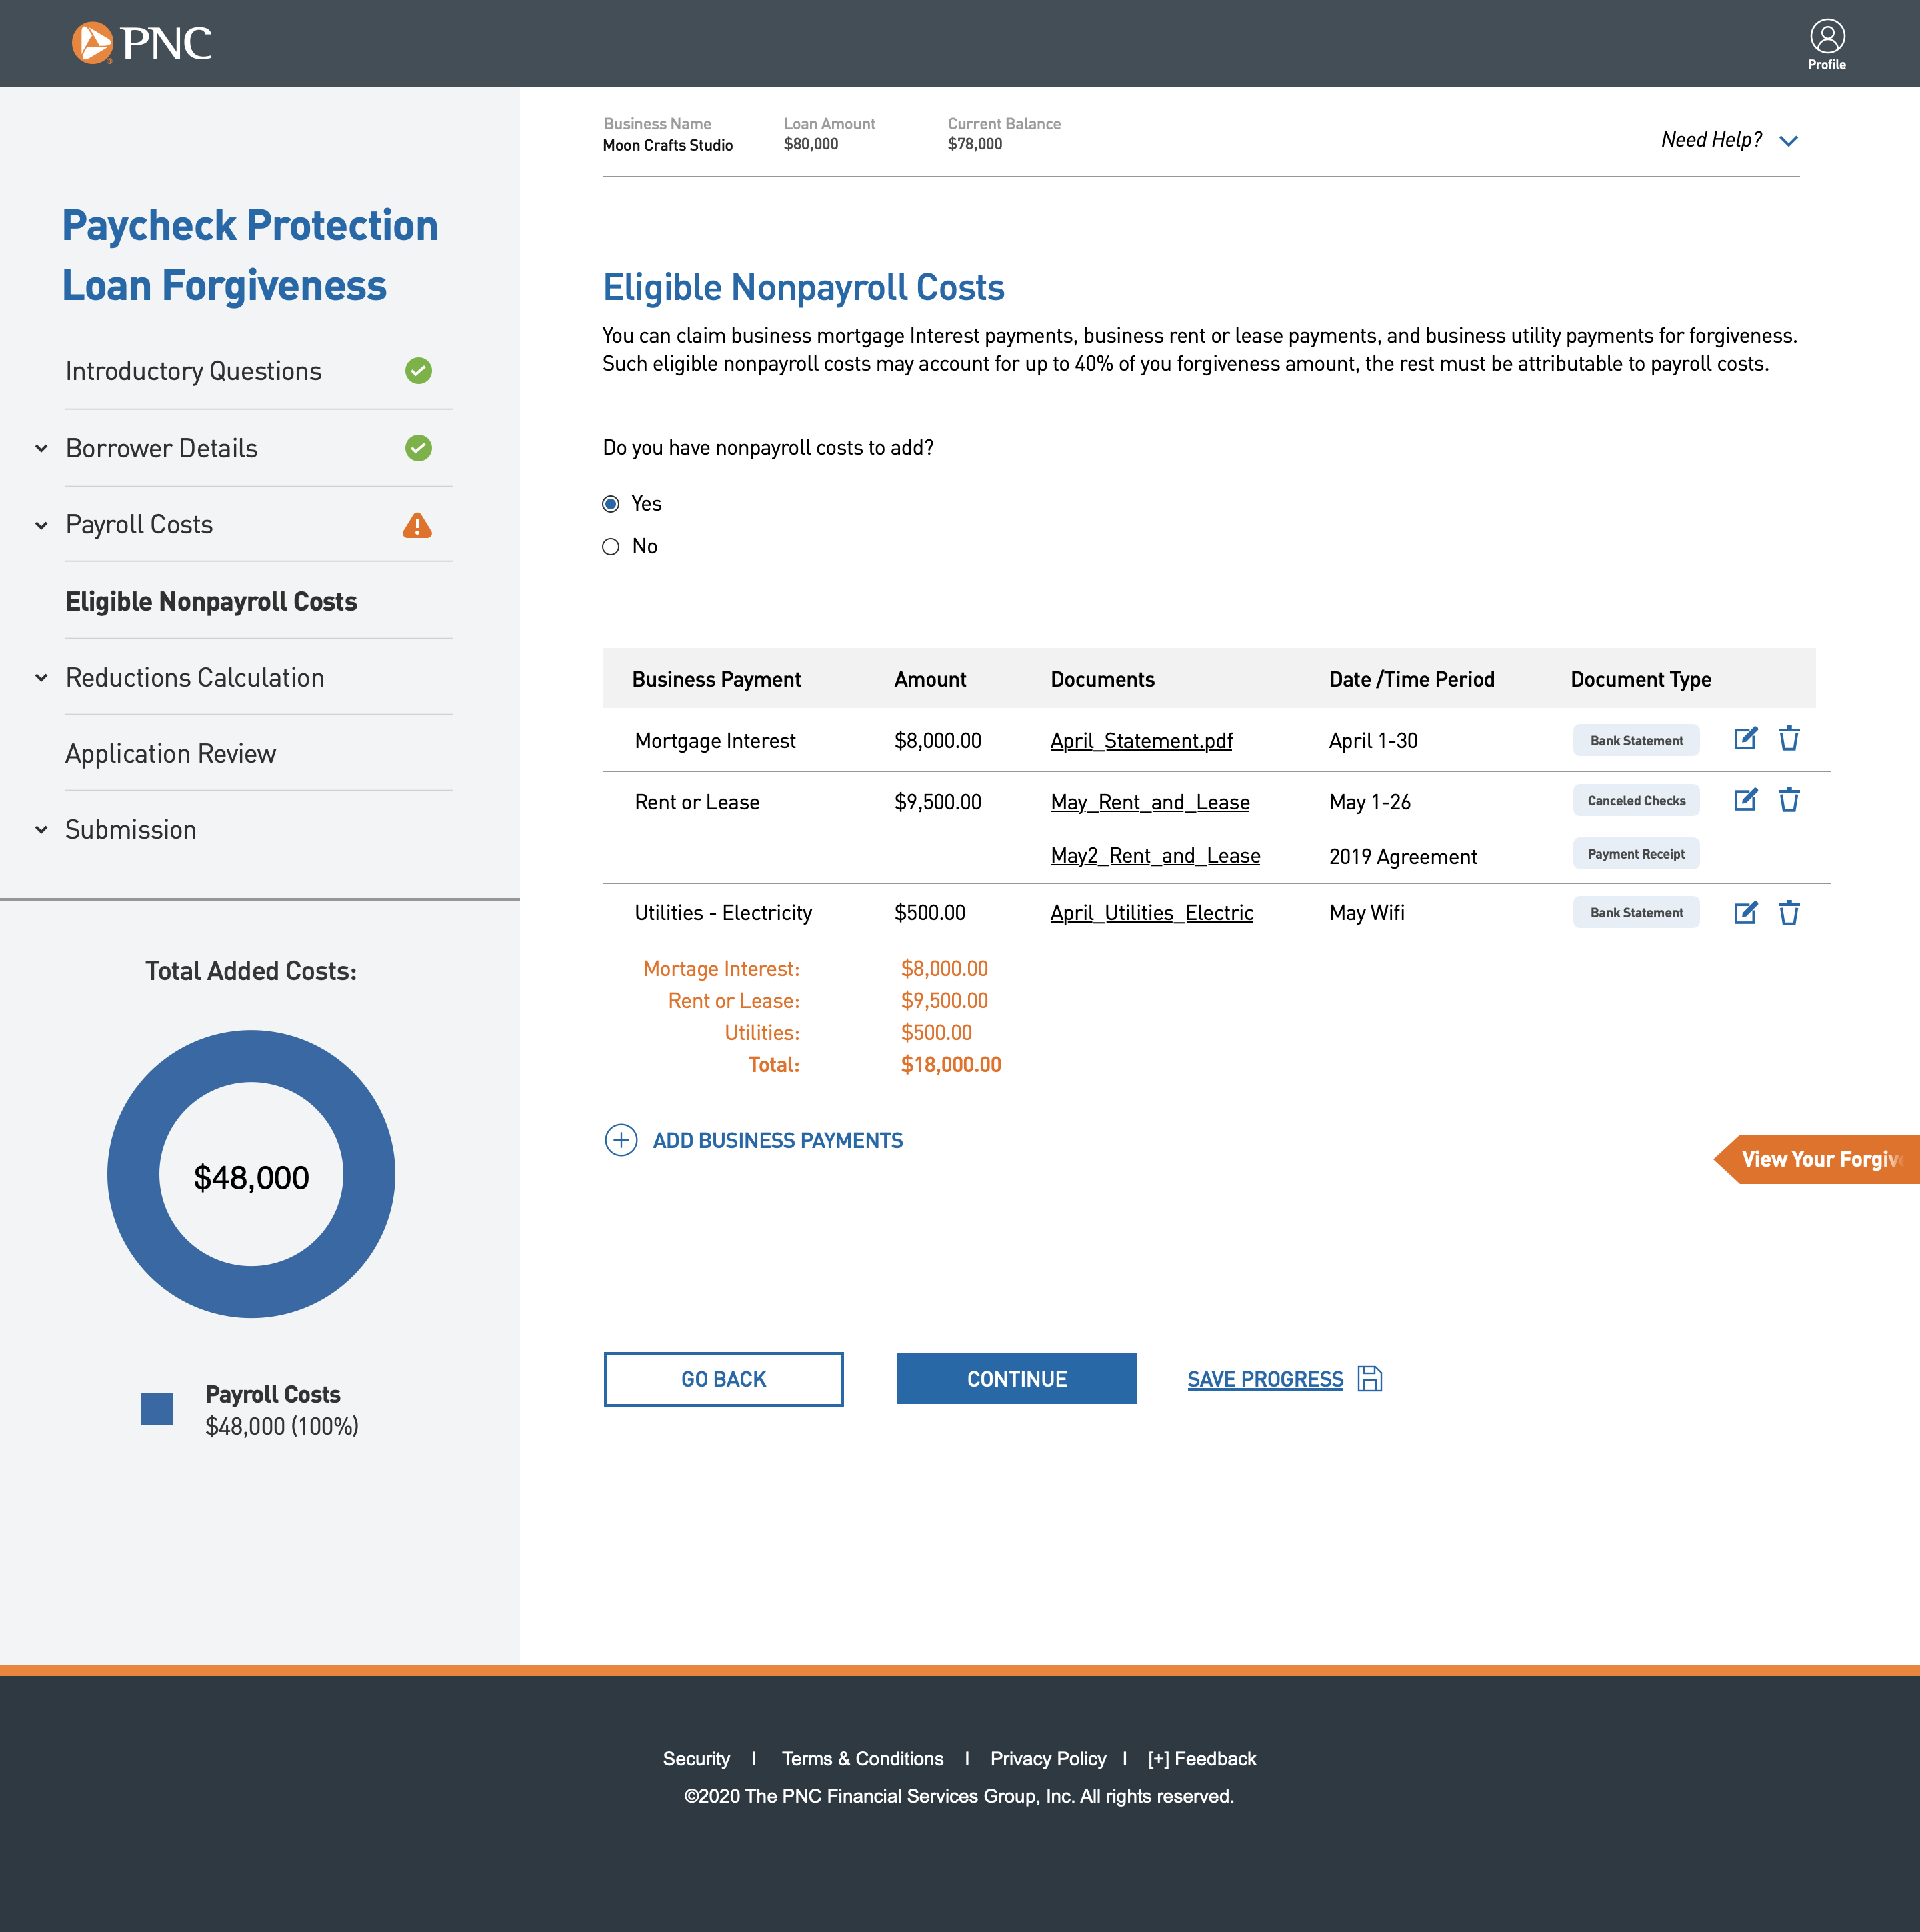
Task: Select the Yes radio button
Action: [611, 504]
